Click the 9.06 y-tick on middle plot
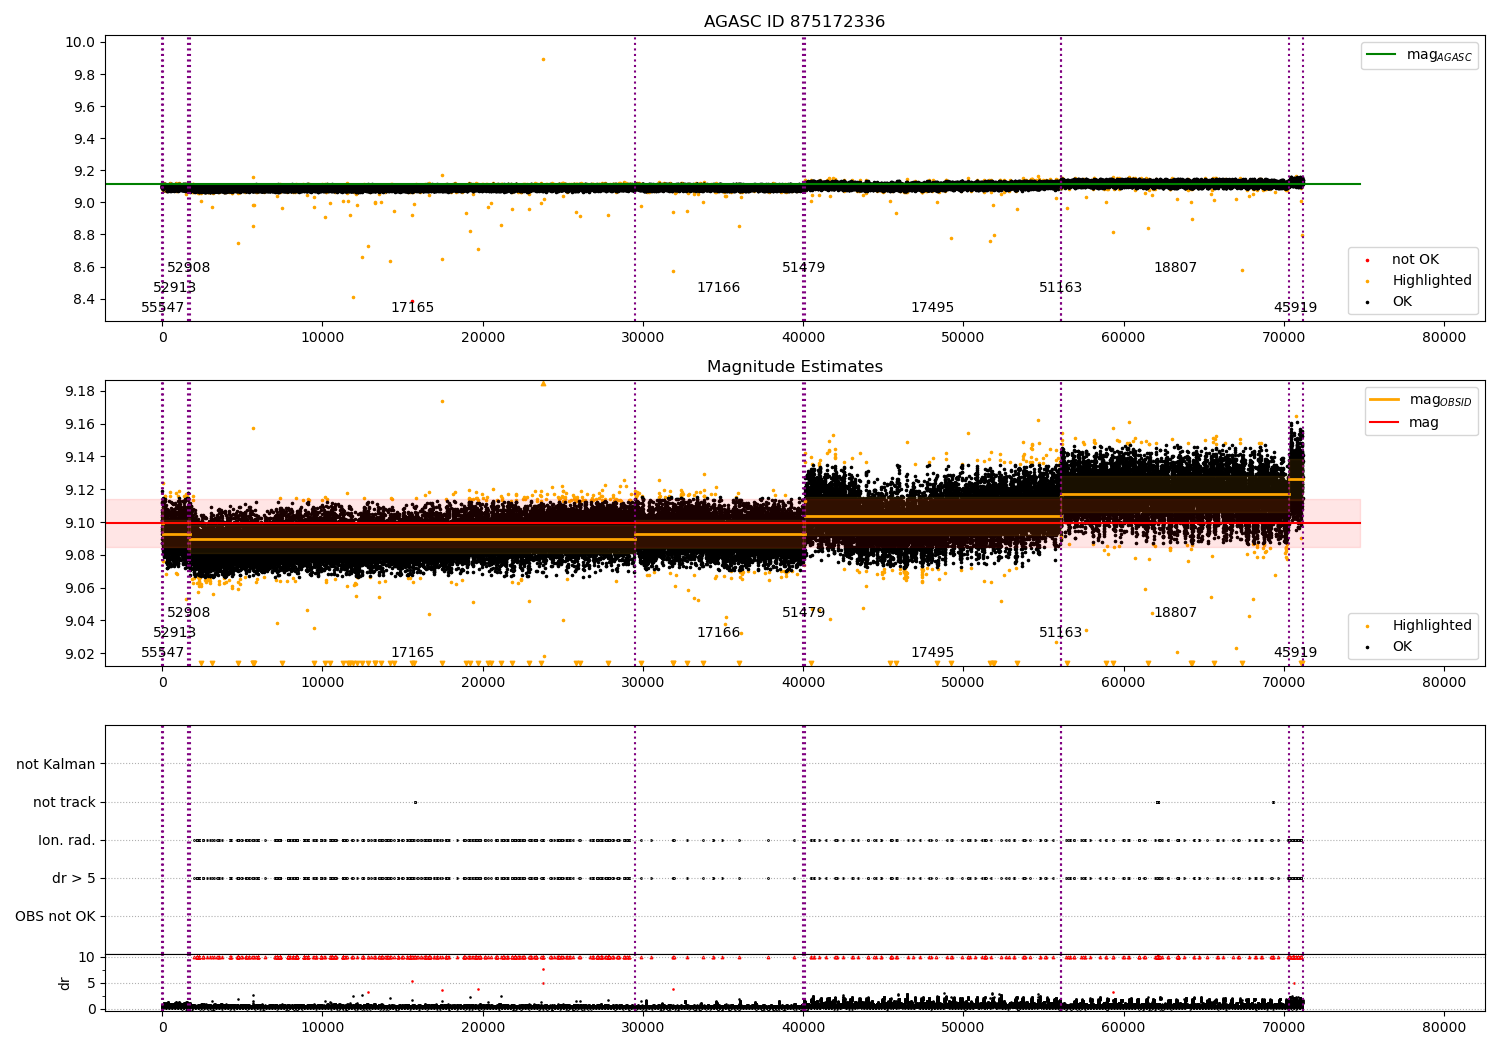 coord(80,588)
